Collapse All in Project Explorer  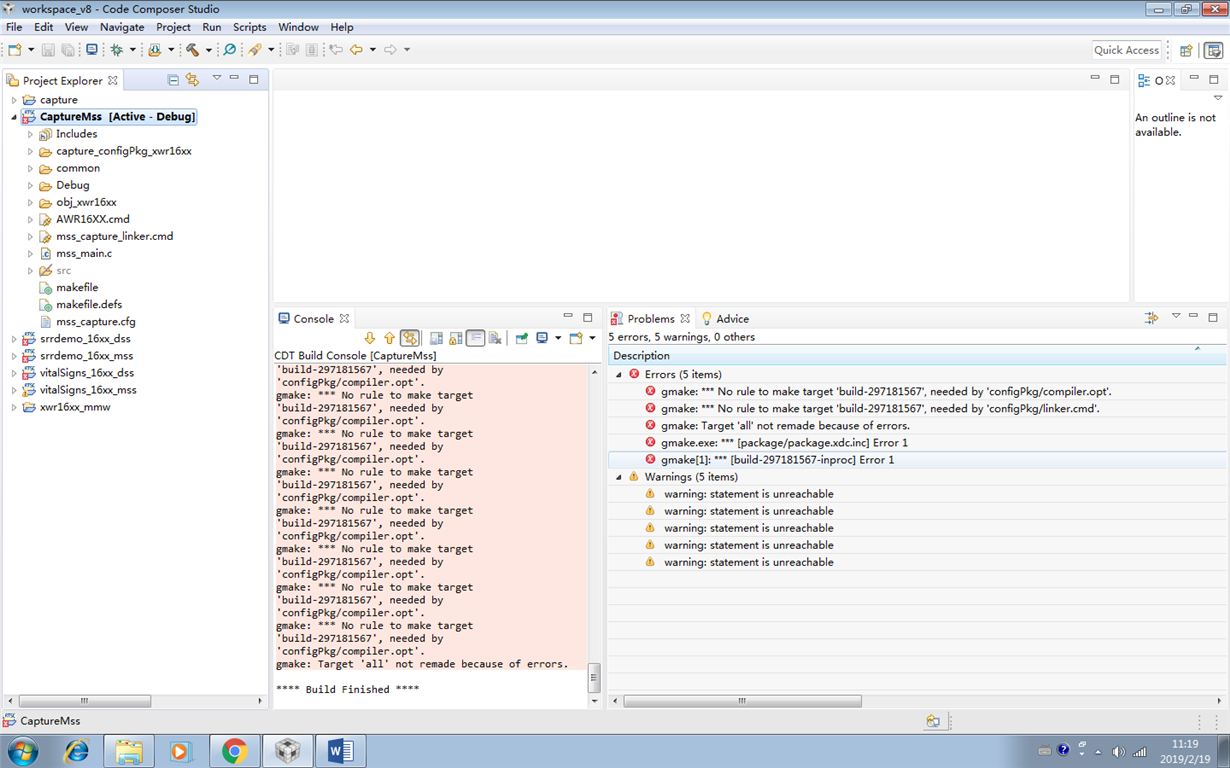(173, 80)
